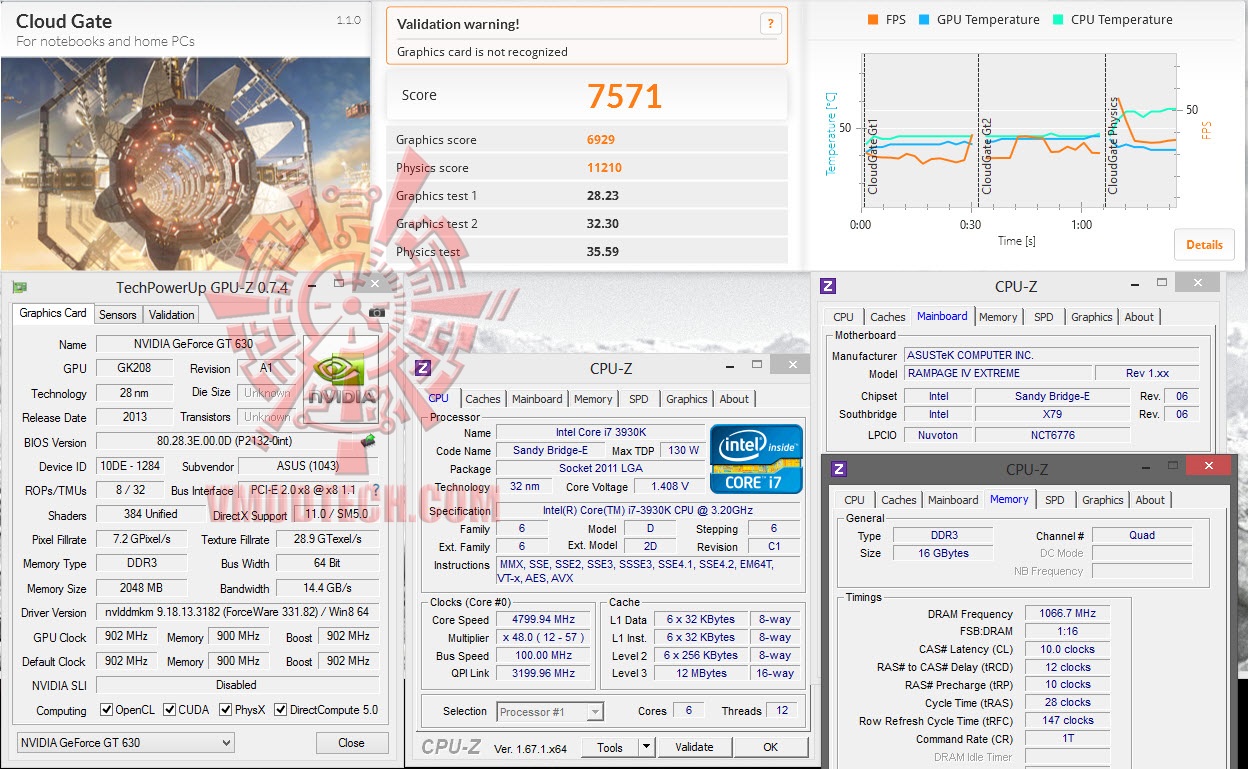Click the Southbridge value X79

point(1052,414)
